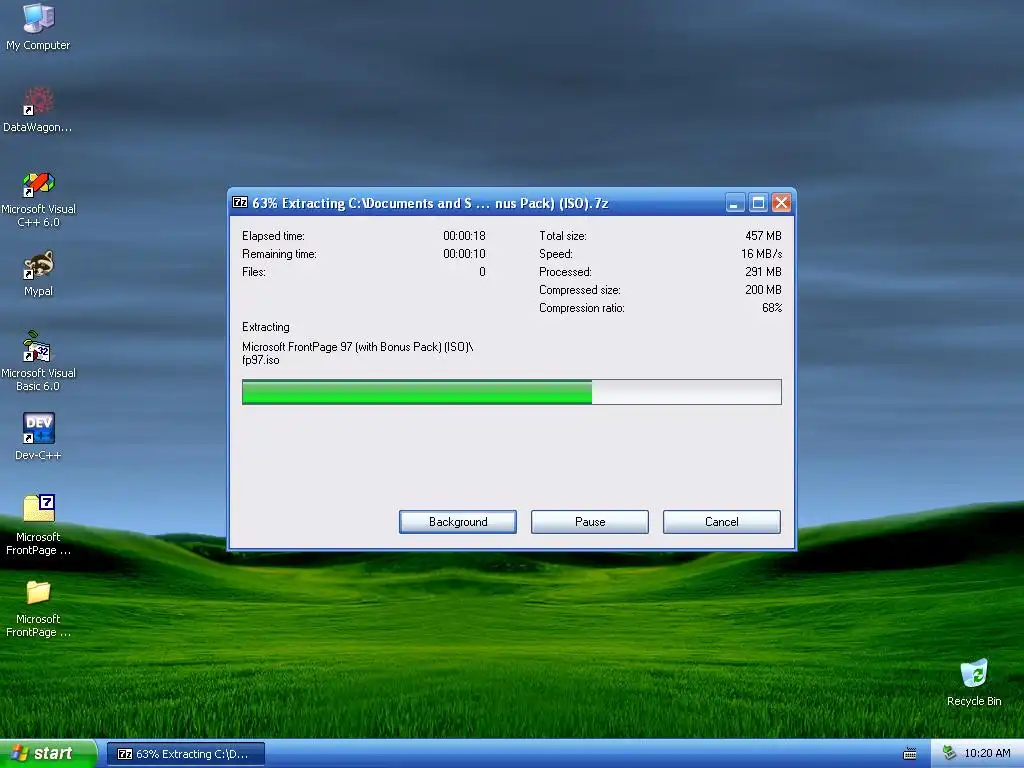
Task: Launch Mypal browser shortcut
Action: [38, 274]
